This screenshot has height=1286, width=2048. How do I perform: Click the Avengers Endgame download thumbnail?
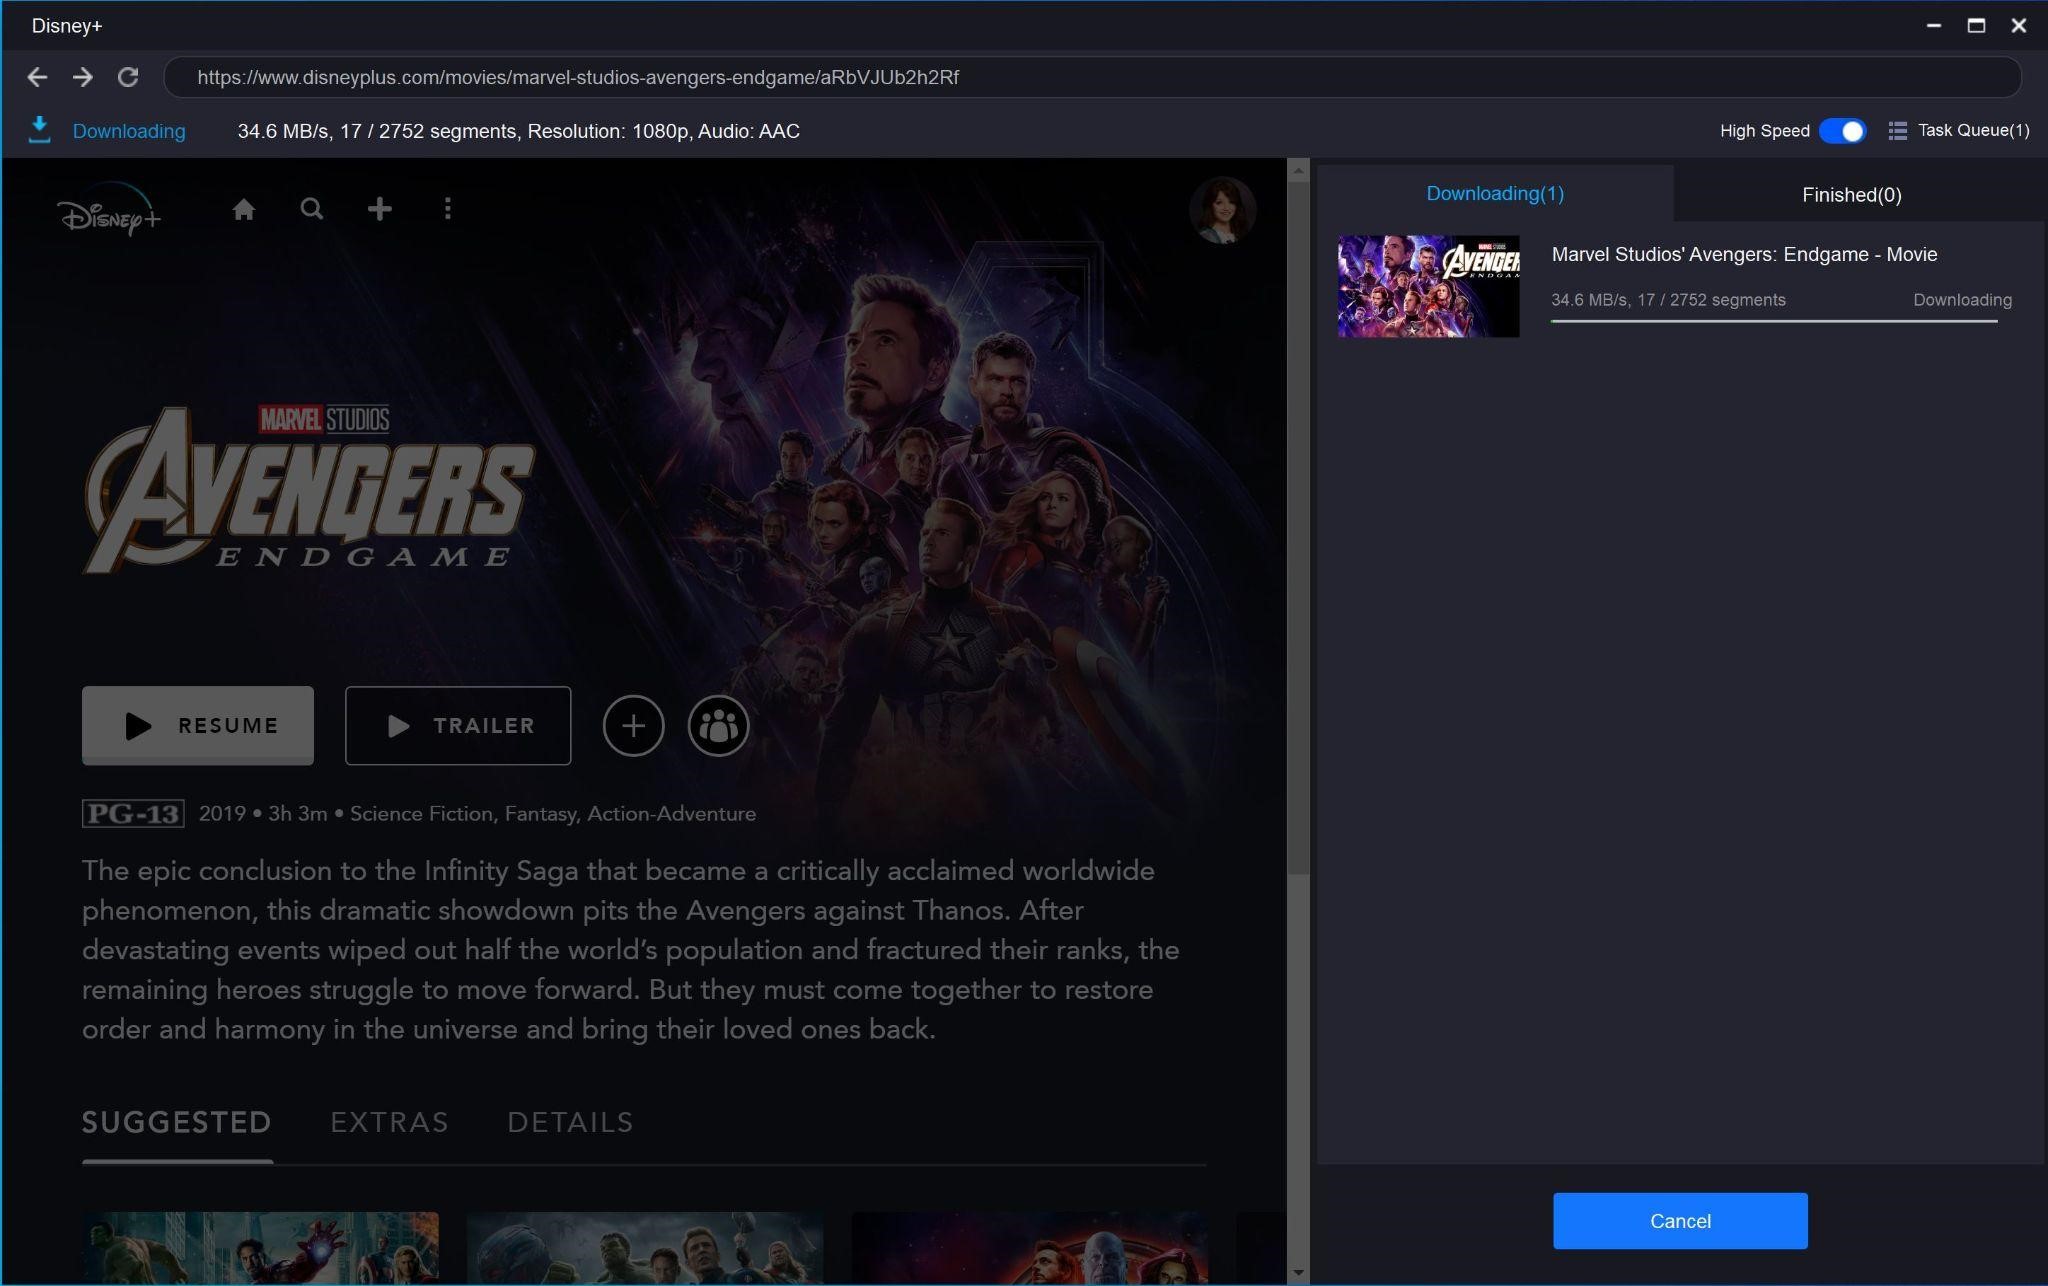click(x=1428, y=286)
